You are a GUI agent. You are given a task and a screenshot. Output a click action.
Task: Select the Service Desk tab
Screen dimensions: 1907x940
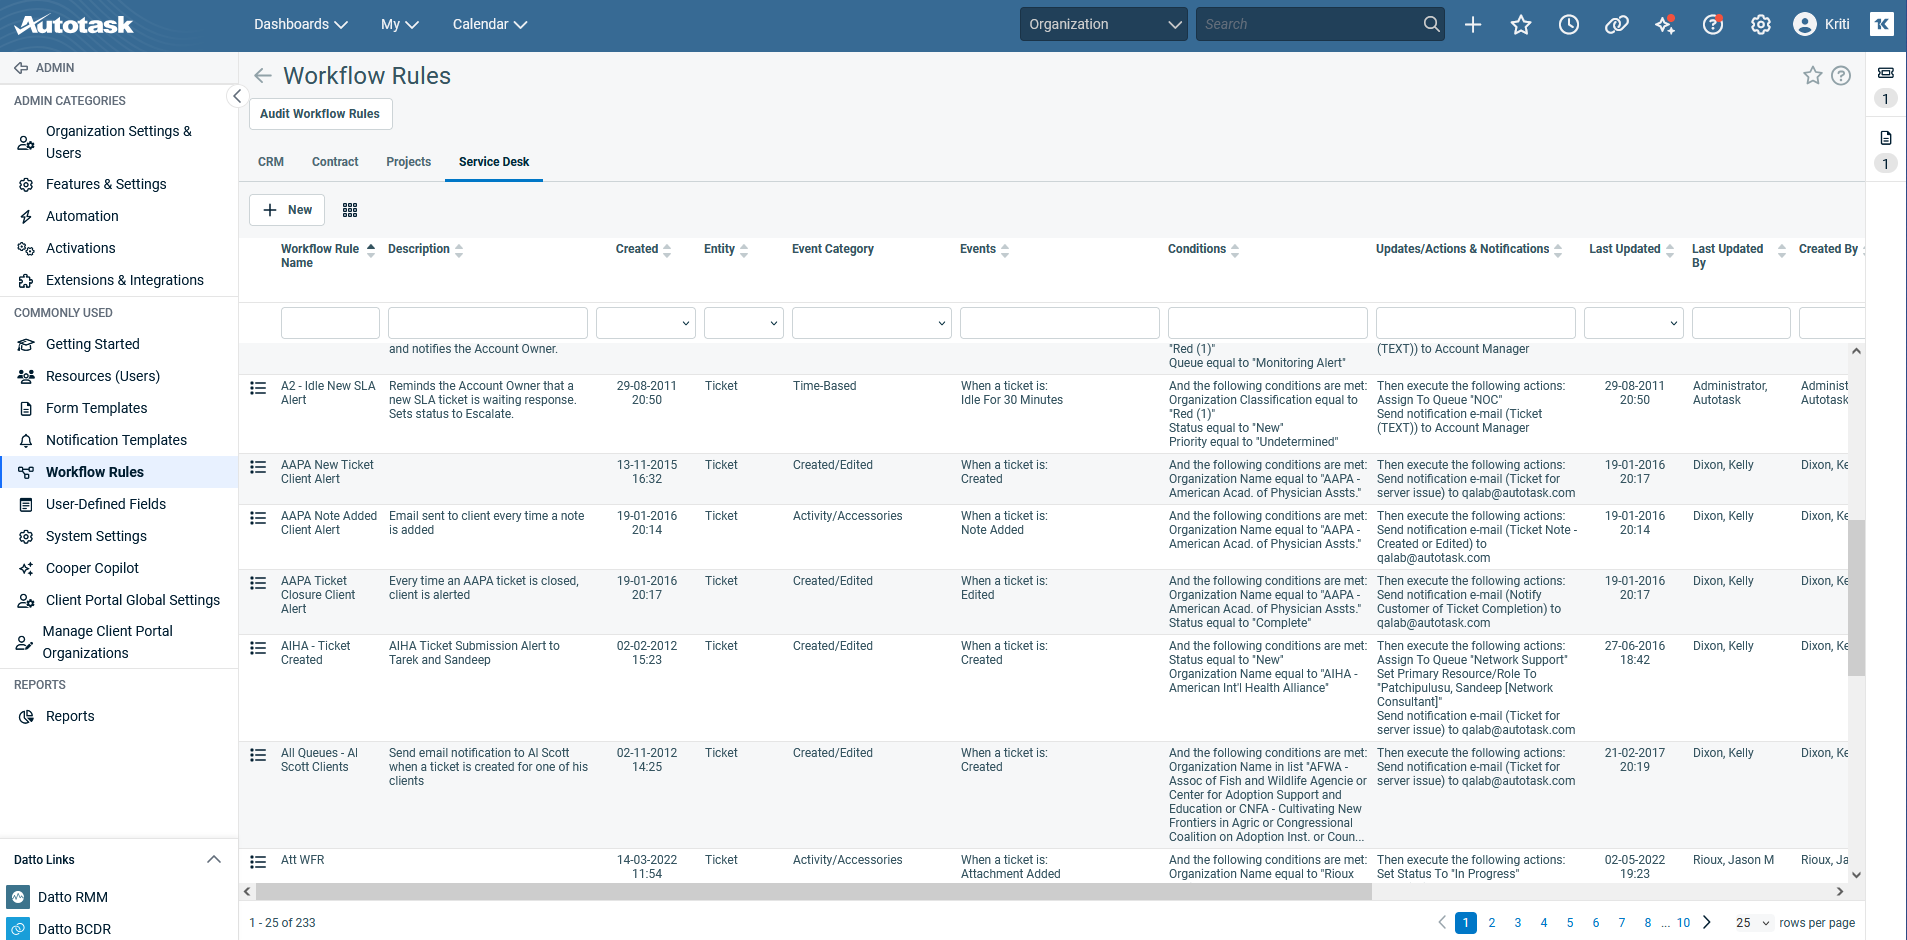(494, 162)
